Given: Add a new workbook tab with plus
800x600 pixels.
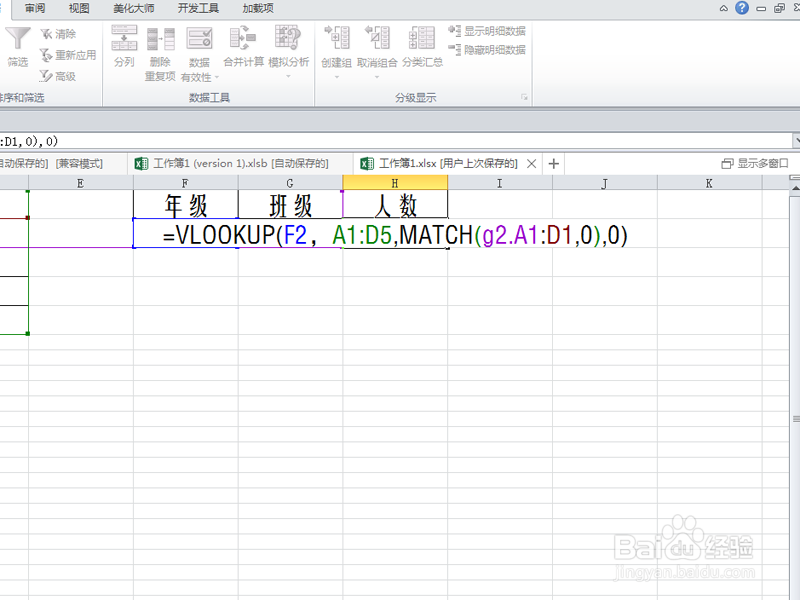Looking at the screenshot, I should tap(554, 164).
